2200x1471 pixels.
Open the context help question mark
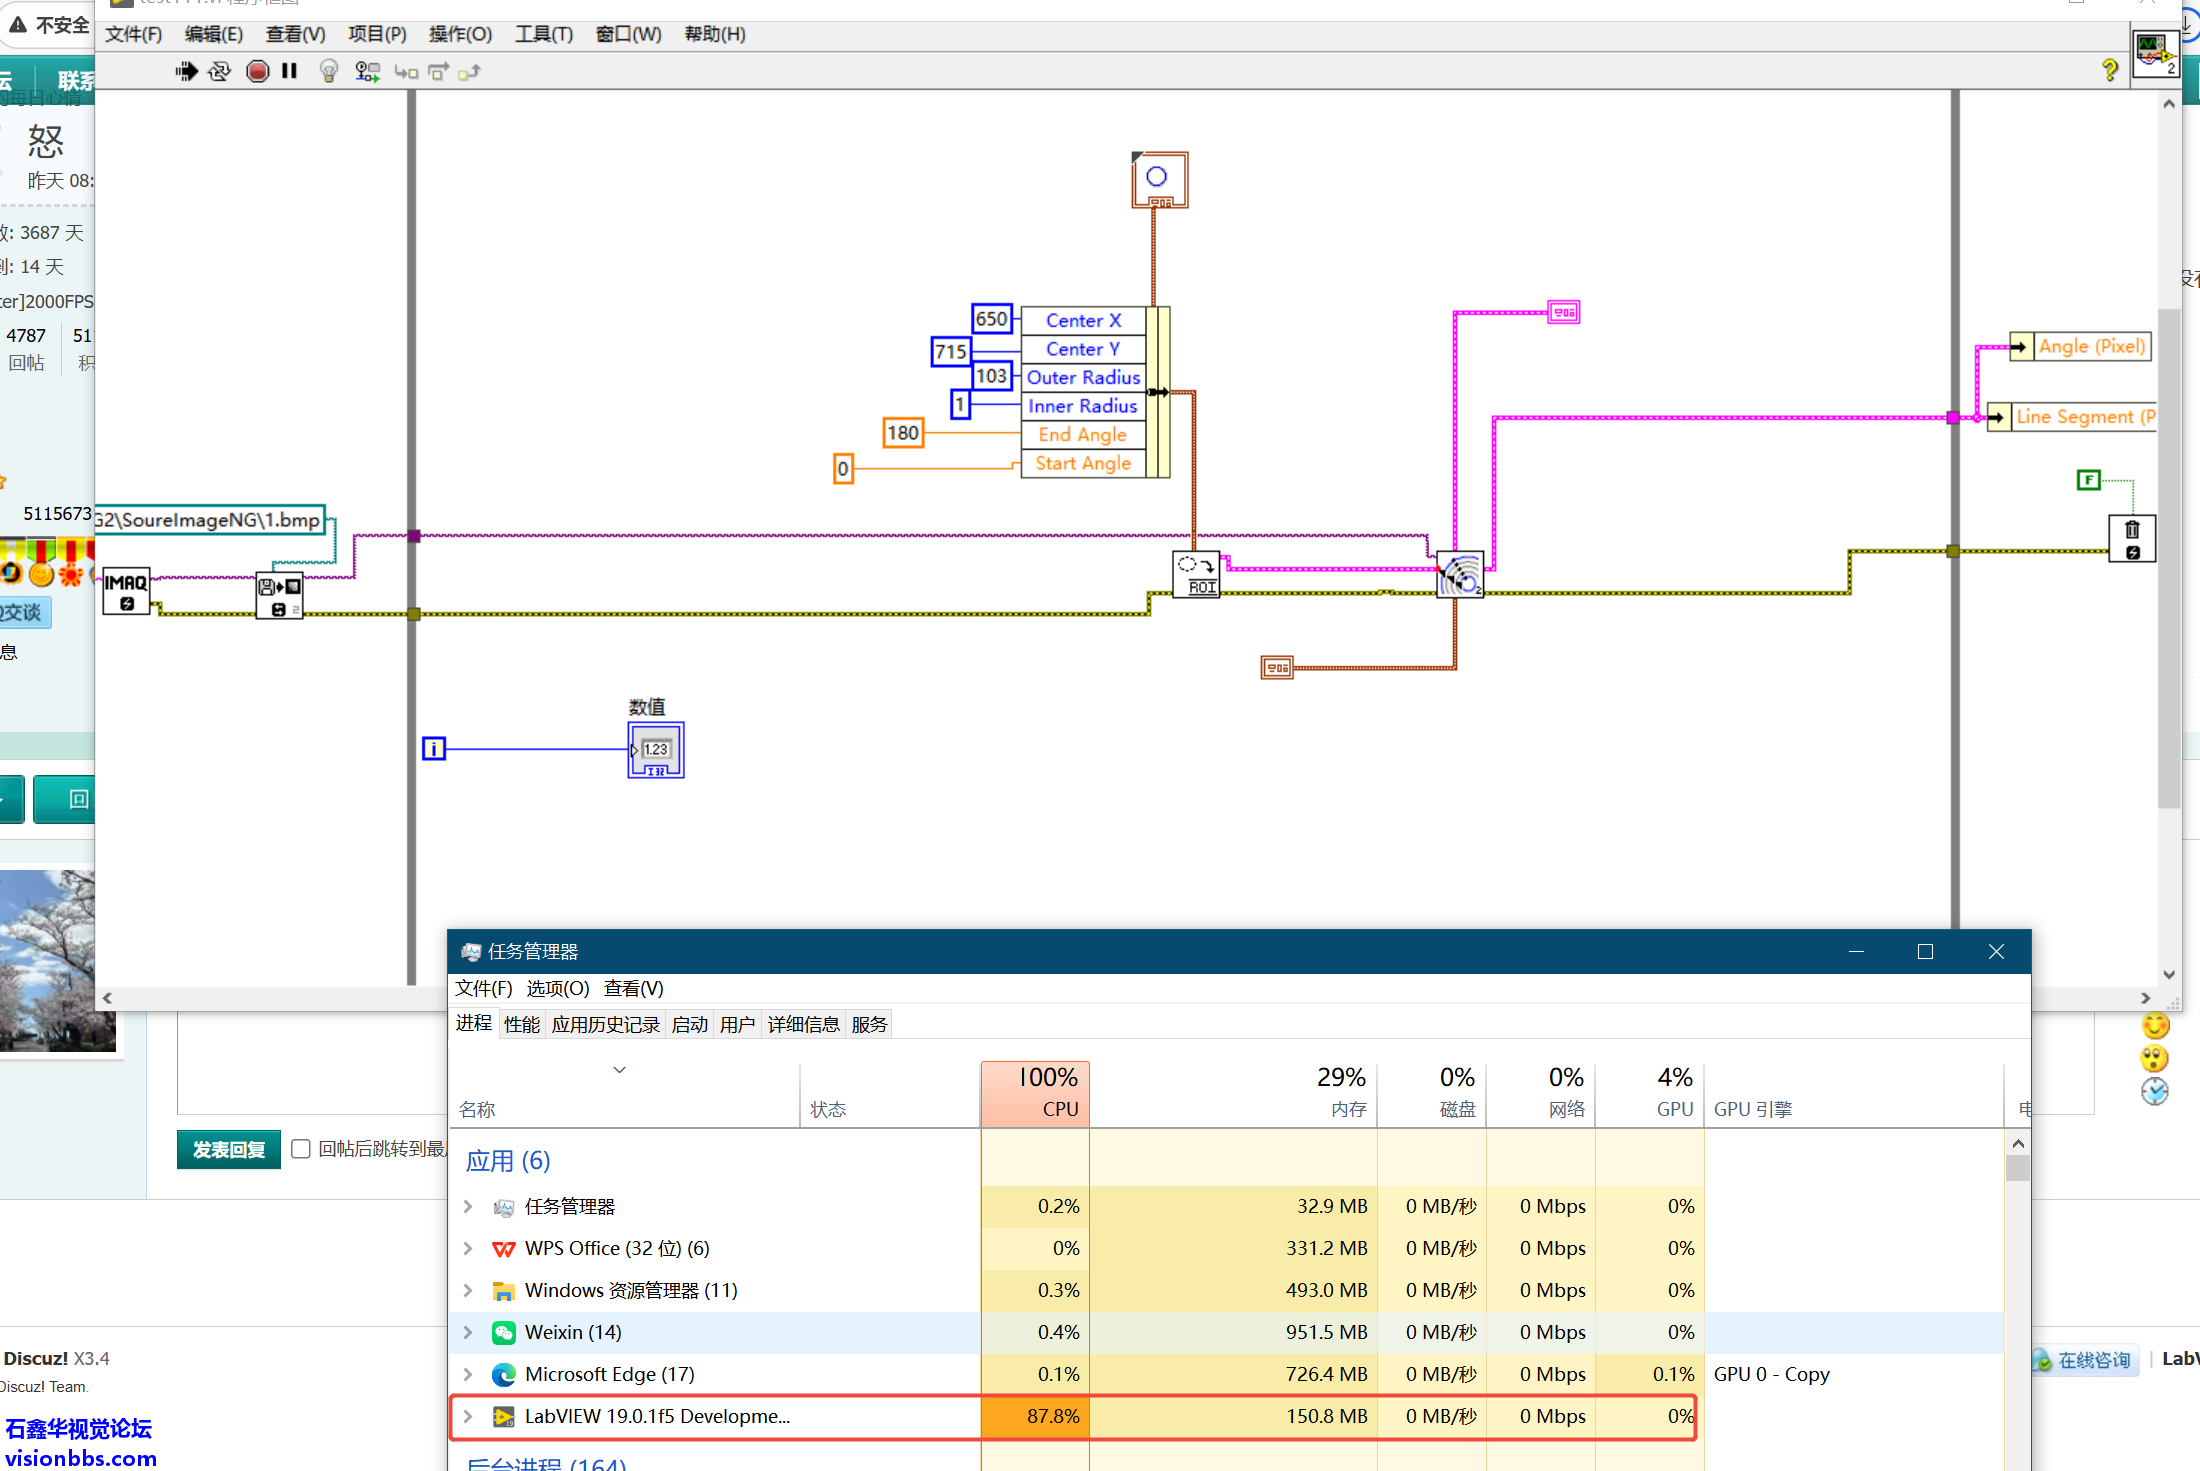tap(2109, 70)
